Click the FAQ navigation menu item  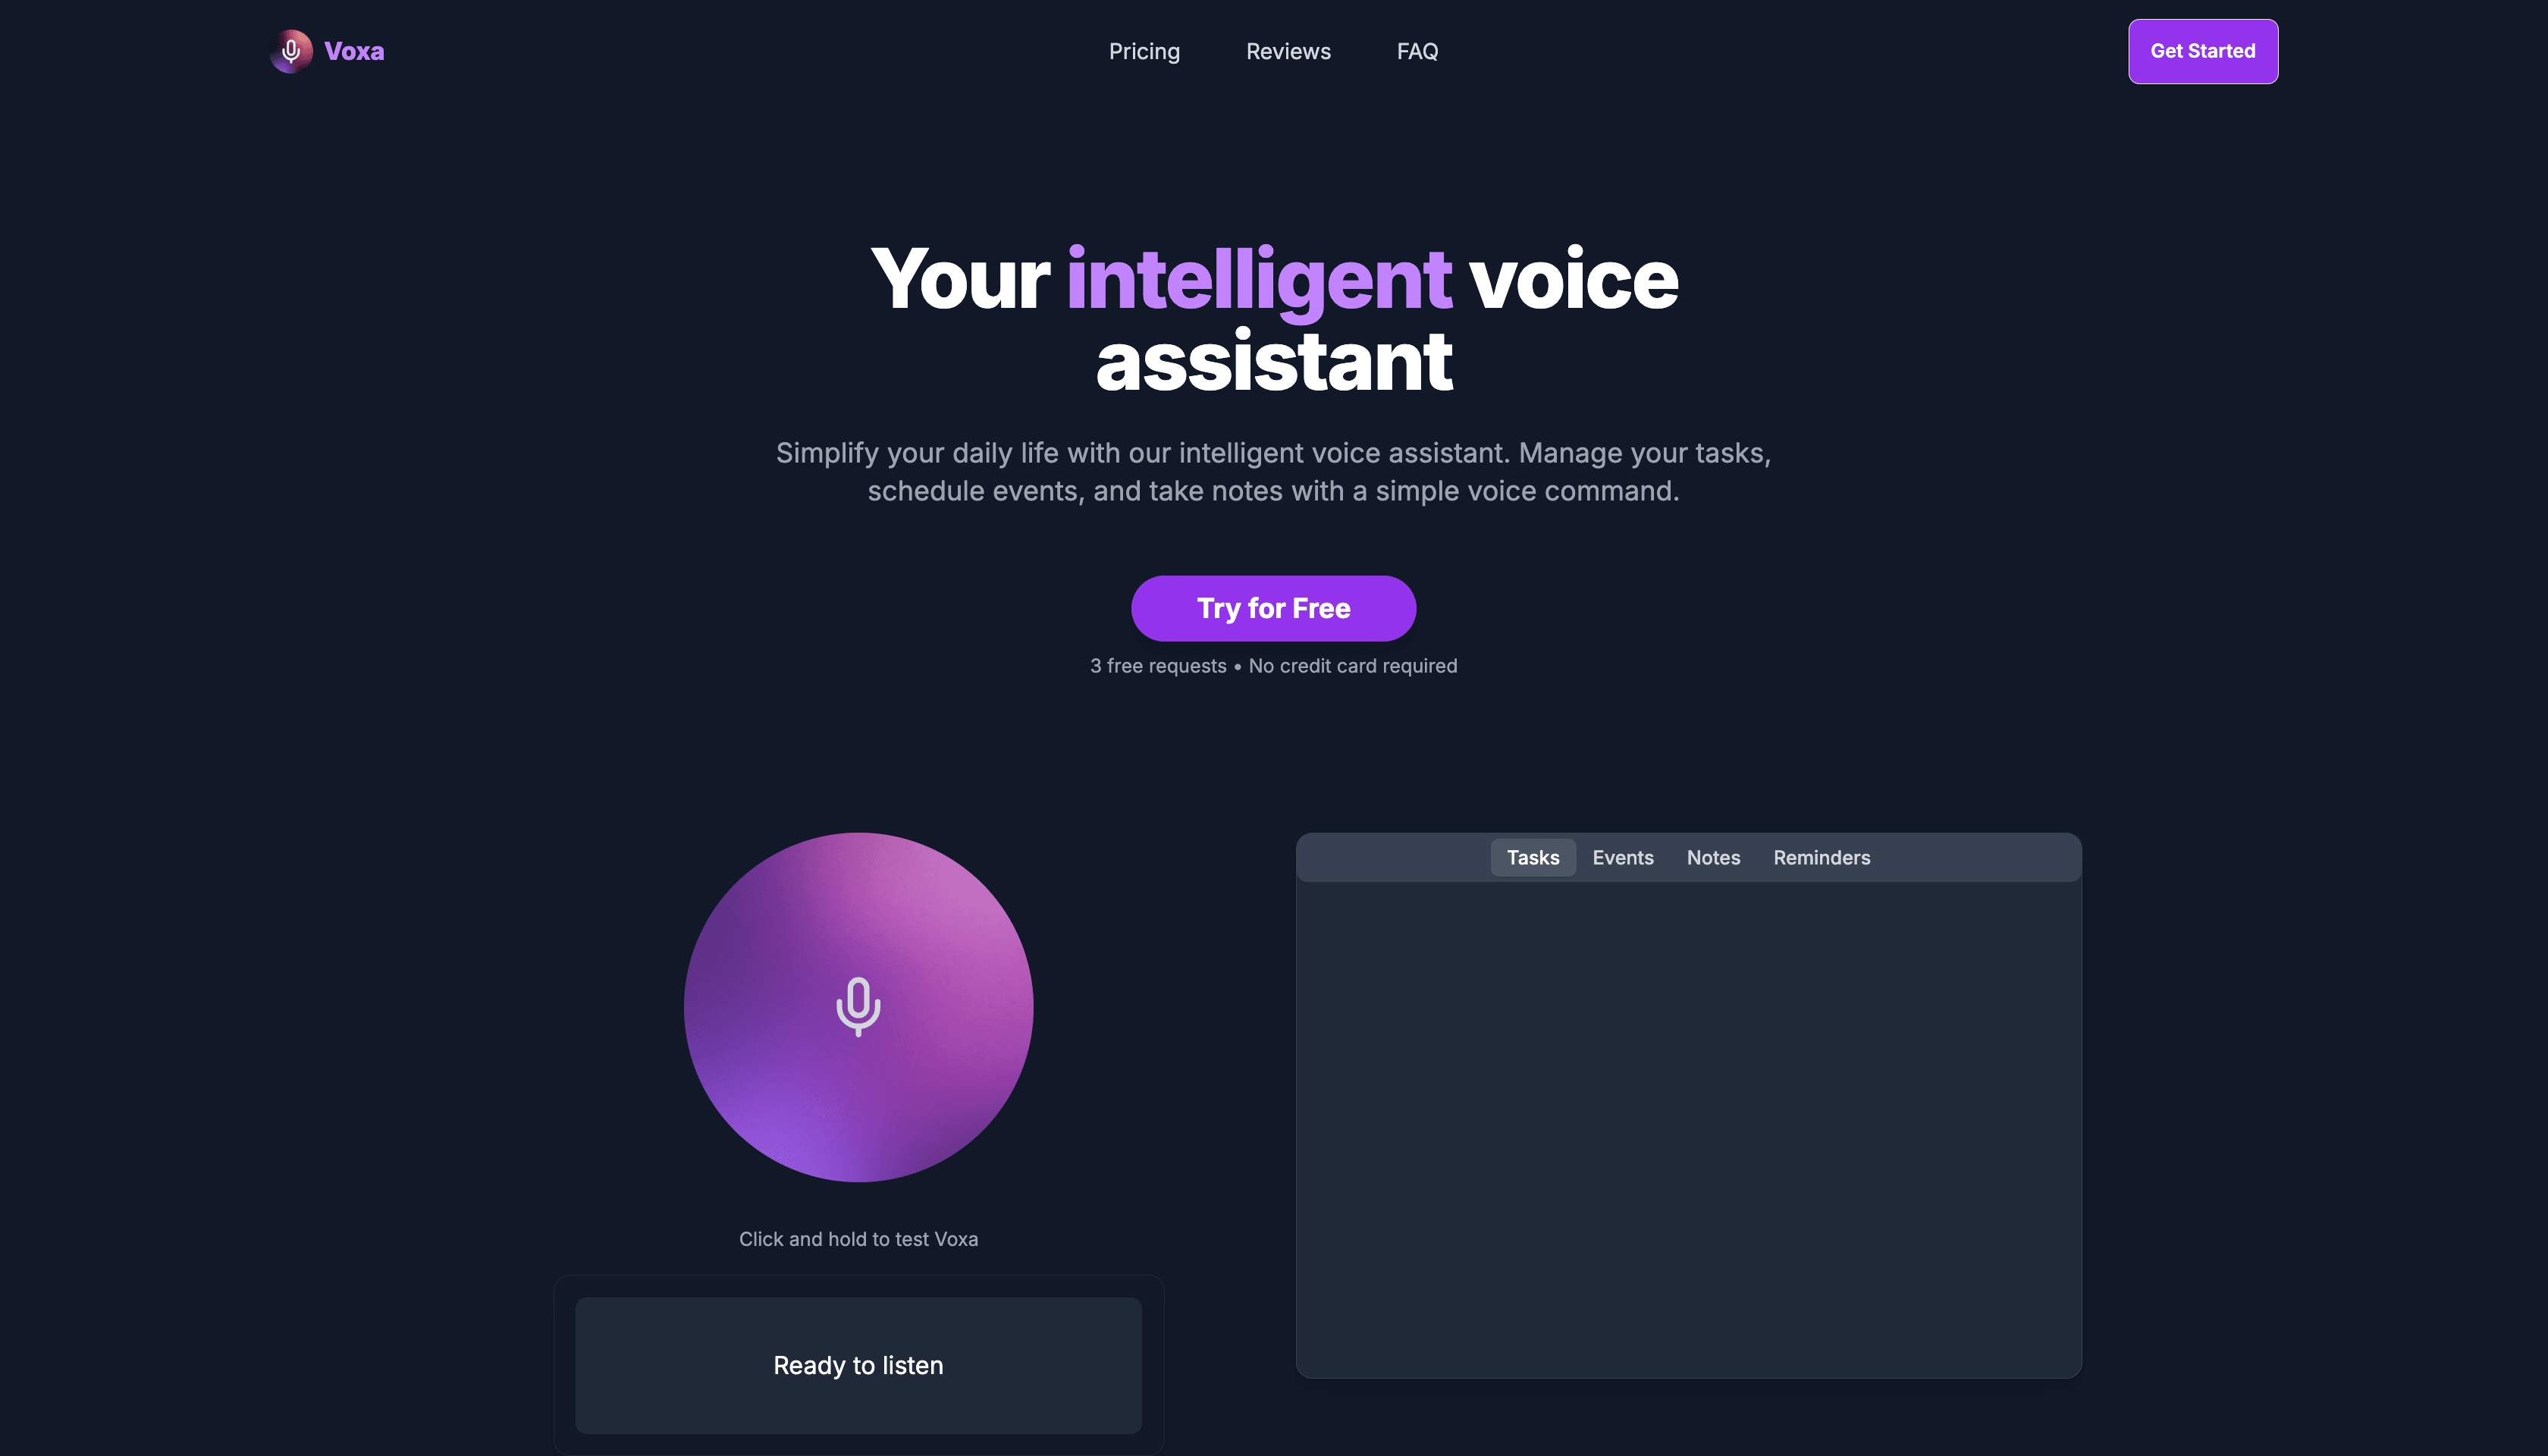[1417, 51]
